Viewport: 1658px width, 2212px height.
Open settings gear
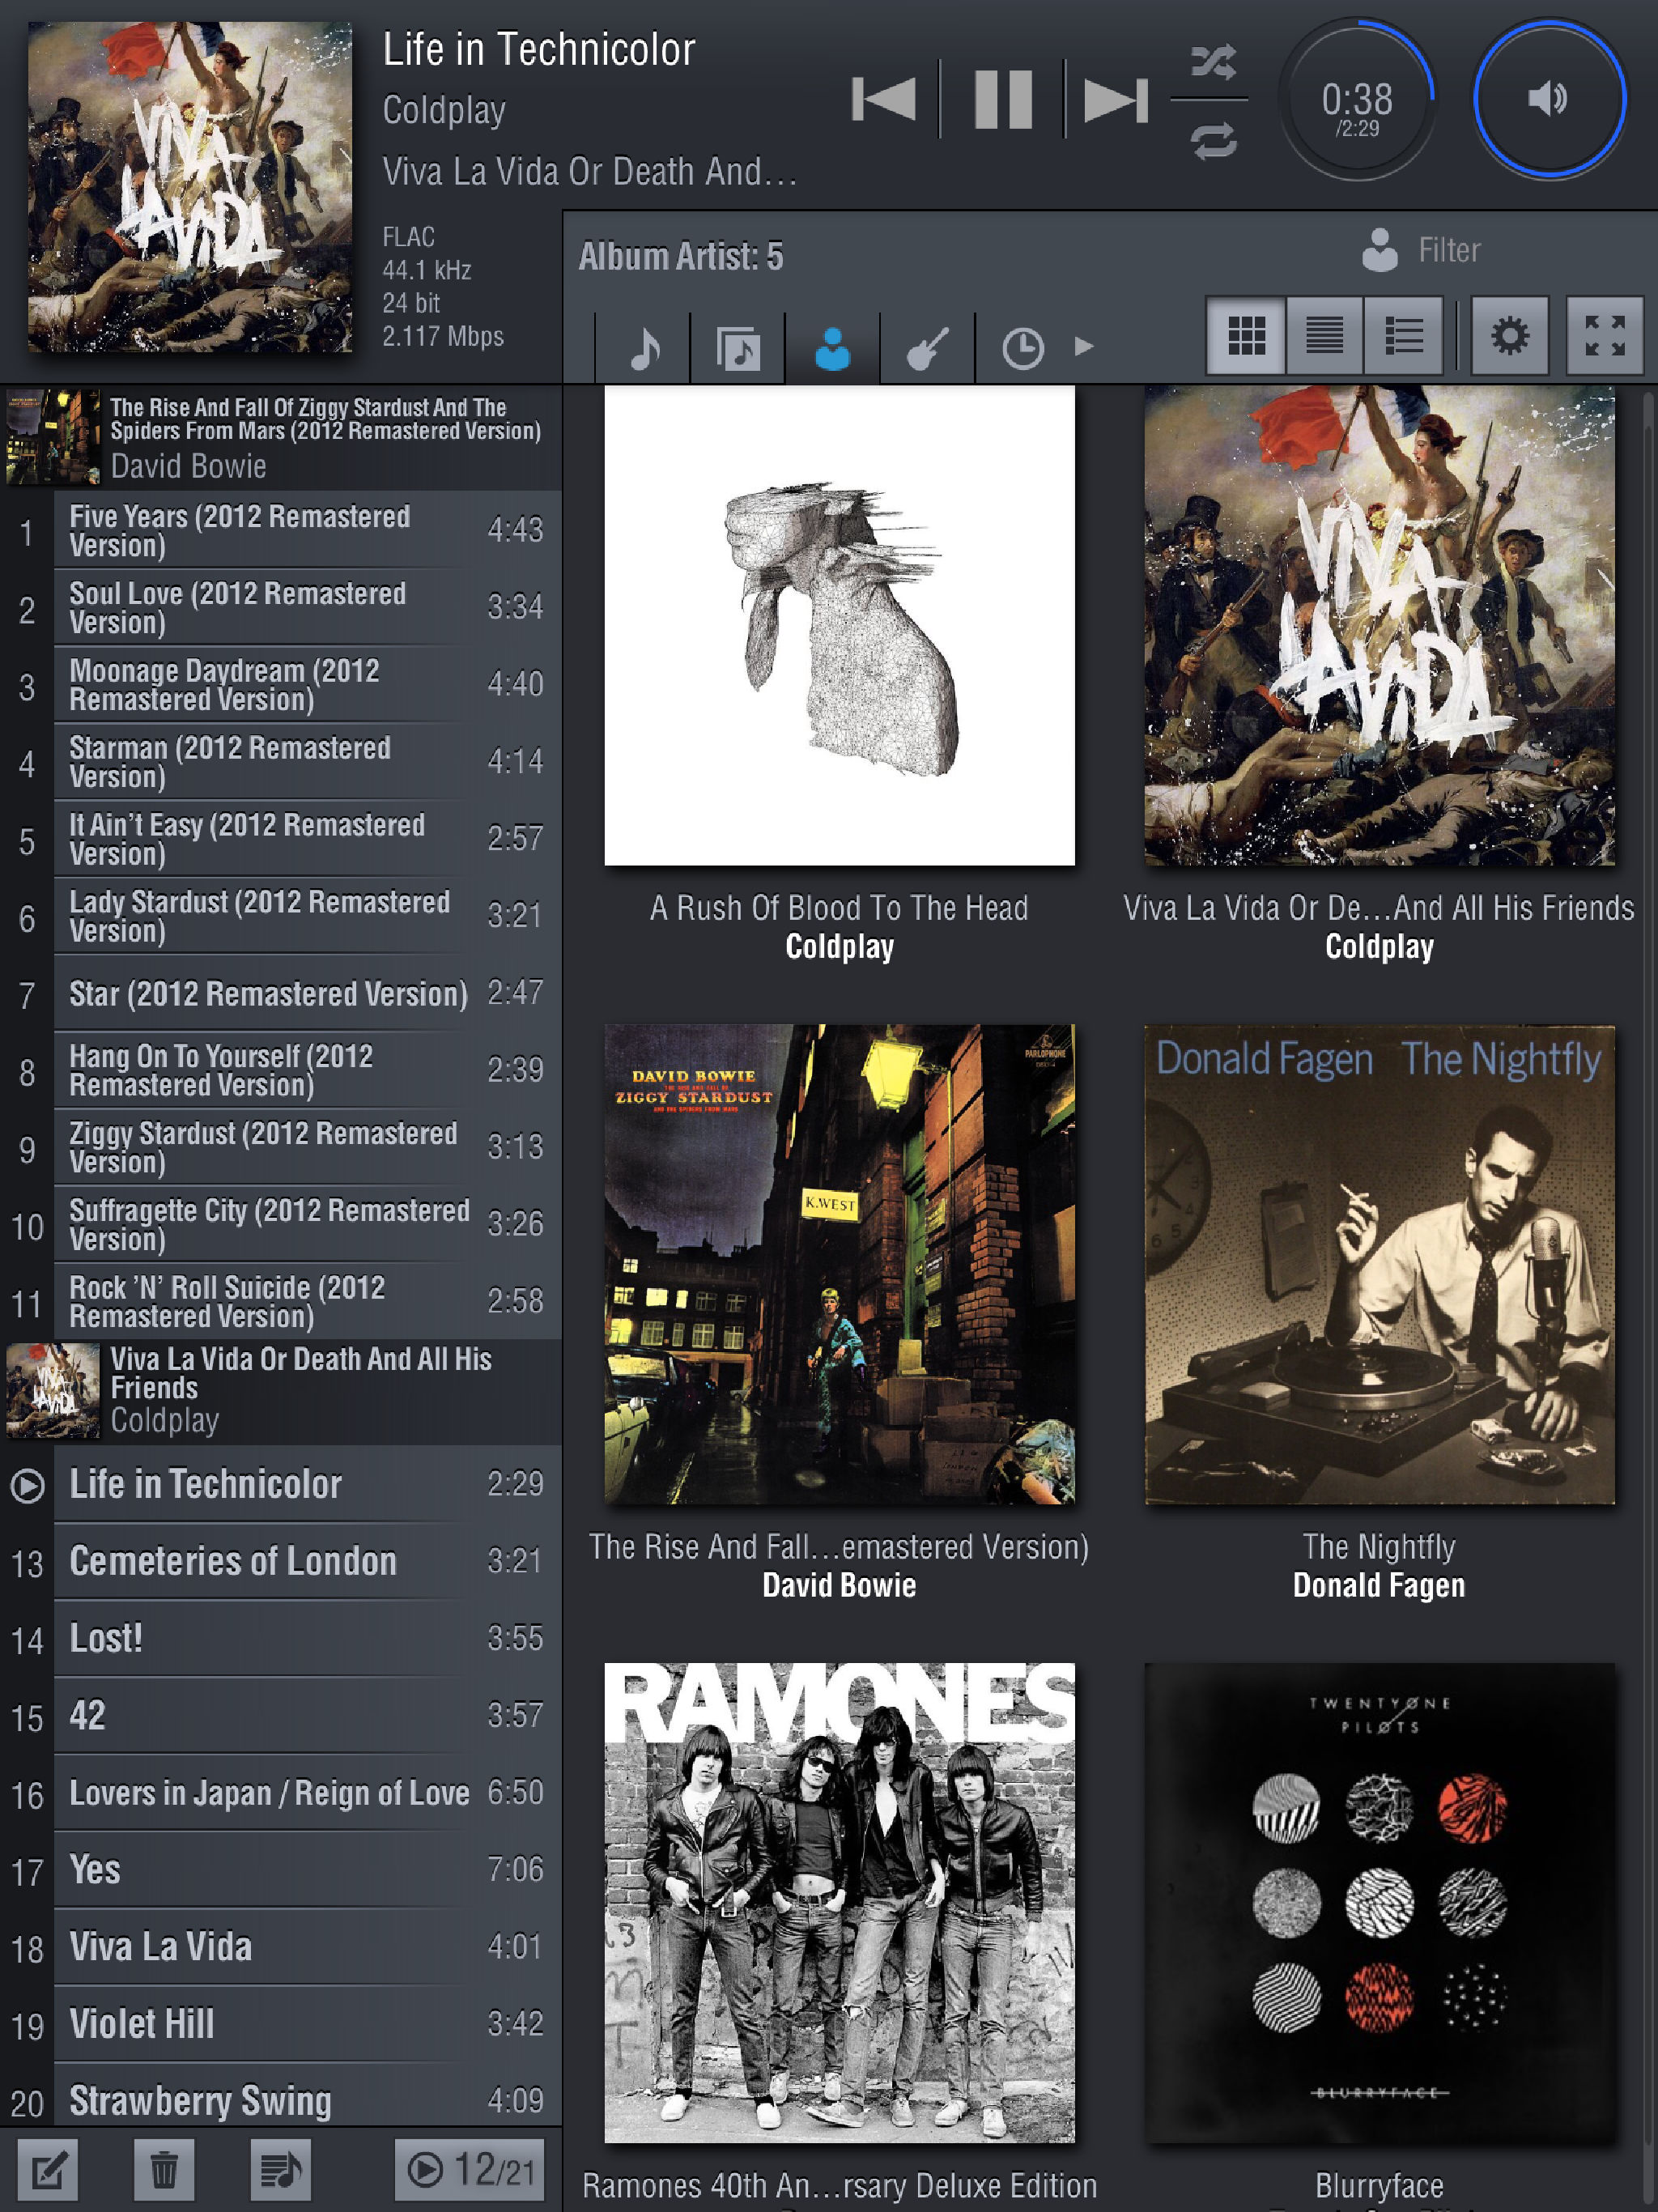(x=1509, y=335)
